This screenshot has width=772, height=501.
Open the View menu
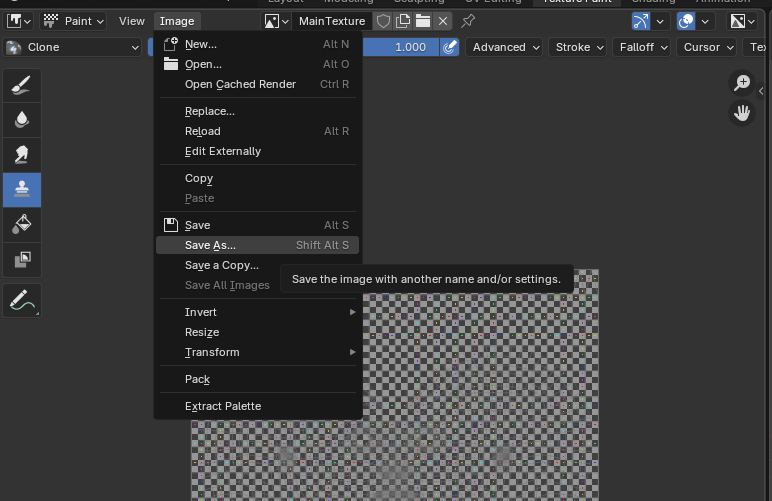coord(131,21)
